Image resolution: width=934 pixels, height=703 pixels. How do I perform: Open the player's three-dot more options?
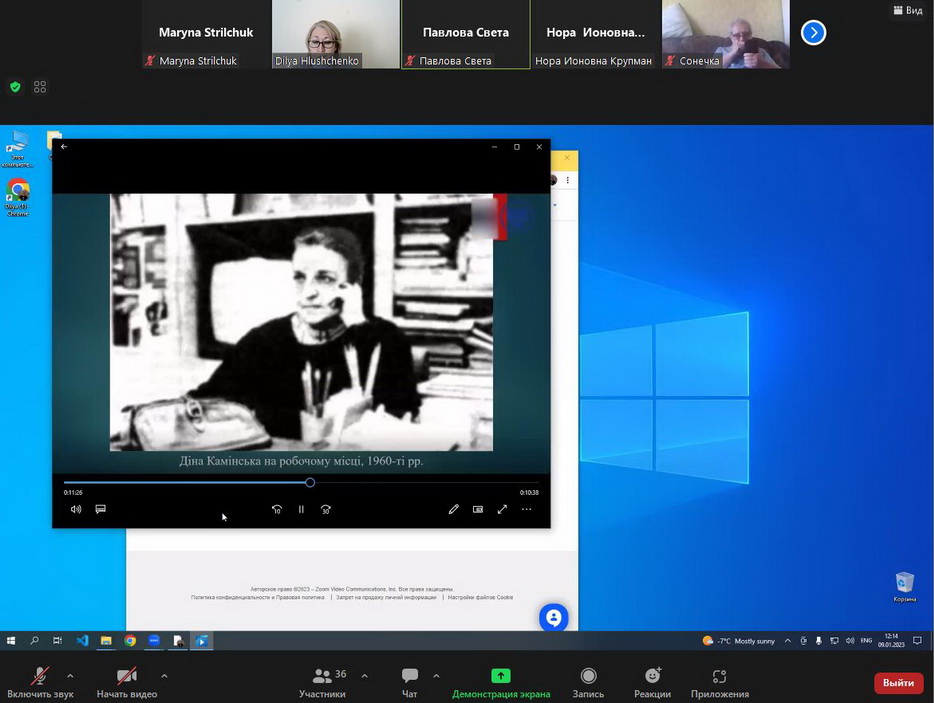[x=527, y=509]
